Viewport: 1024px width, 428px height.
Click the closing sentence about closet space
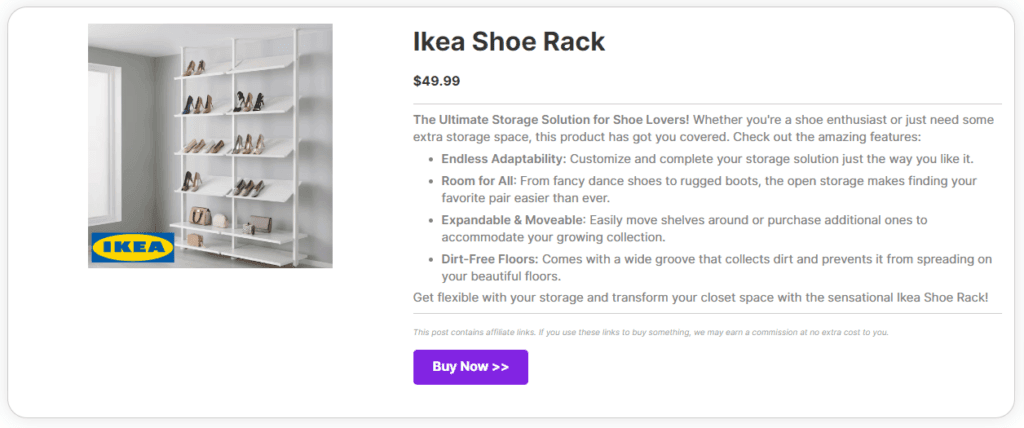tap(701, 297)
